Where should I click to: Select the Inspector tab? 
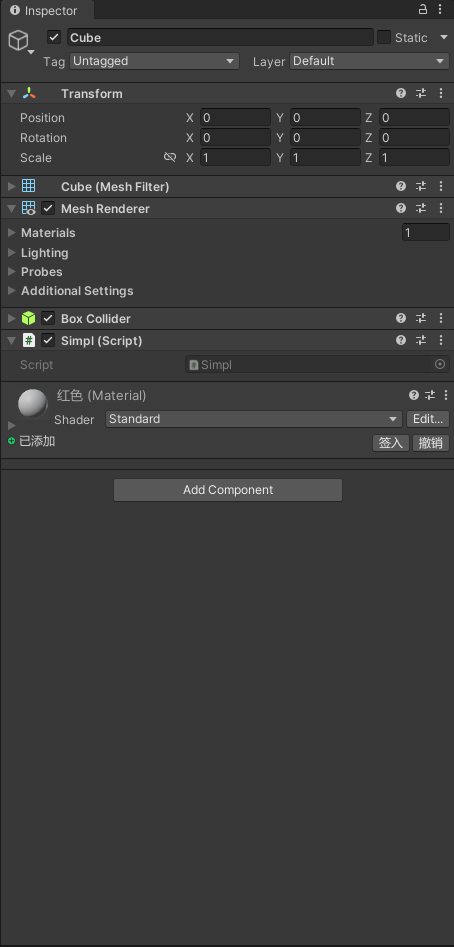(43, 11)
